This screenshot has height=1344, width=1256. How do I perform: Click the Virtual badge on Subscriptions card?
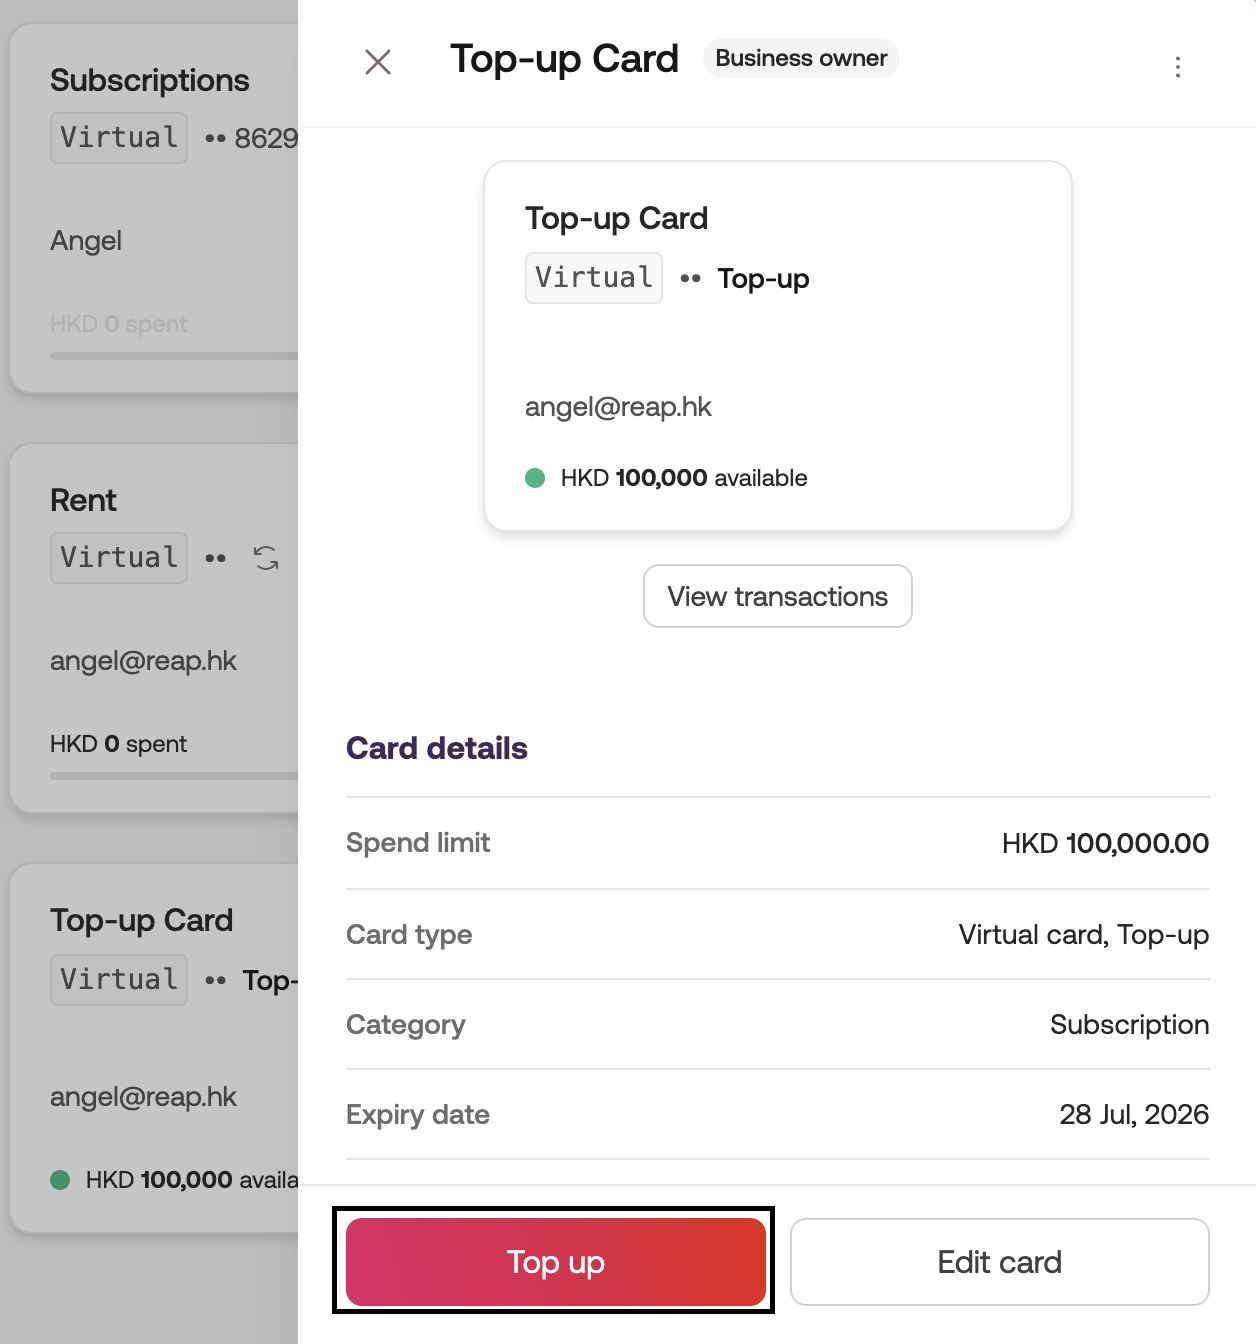click(119, 138)
